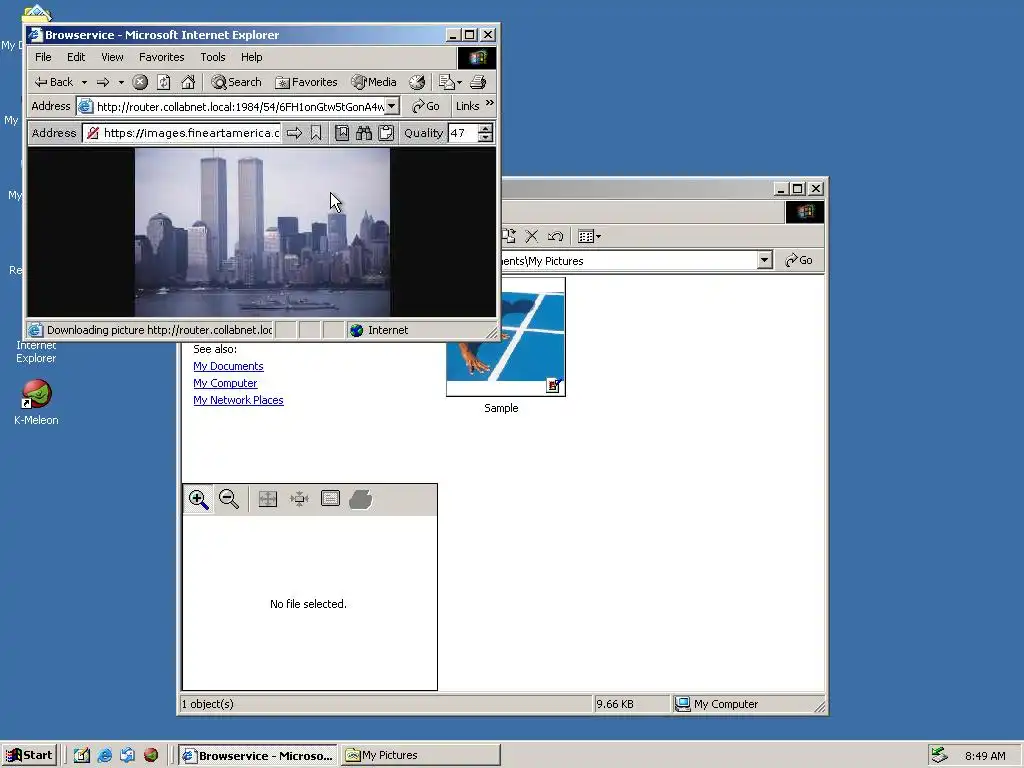Go to the Home page icon

188,82
